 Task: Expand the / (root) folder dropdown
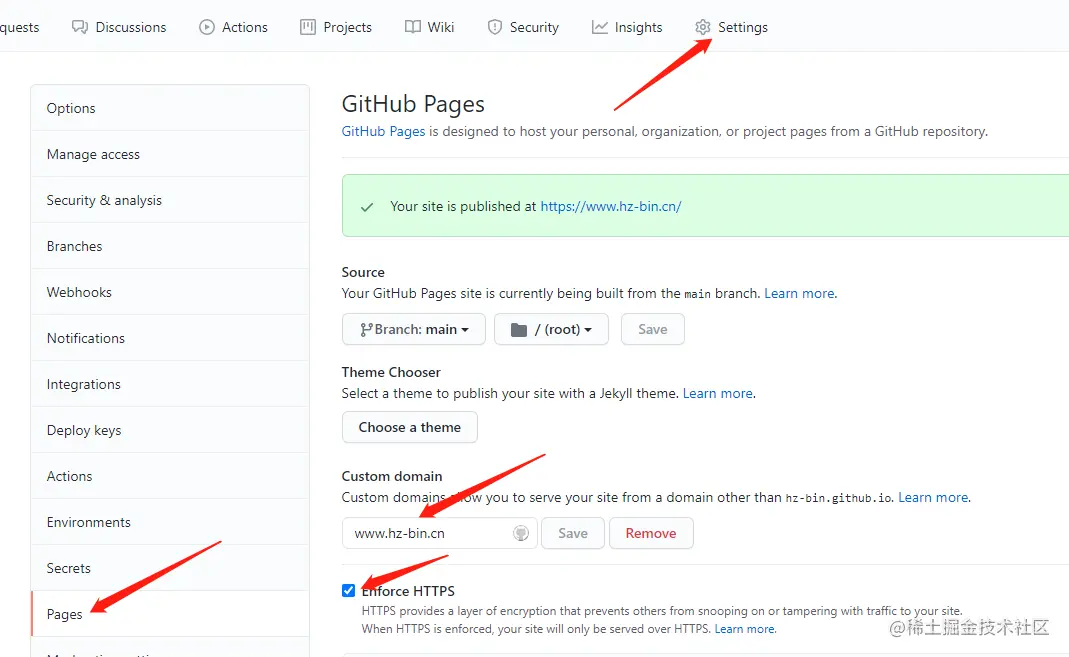pyautogui.click(x=551, y=329)
